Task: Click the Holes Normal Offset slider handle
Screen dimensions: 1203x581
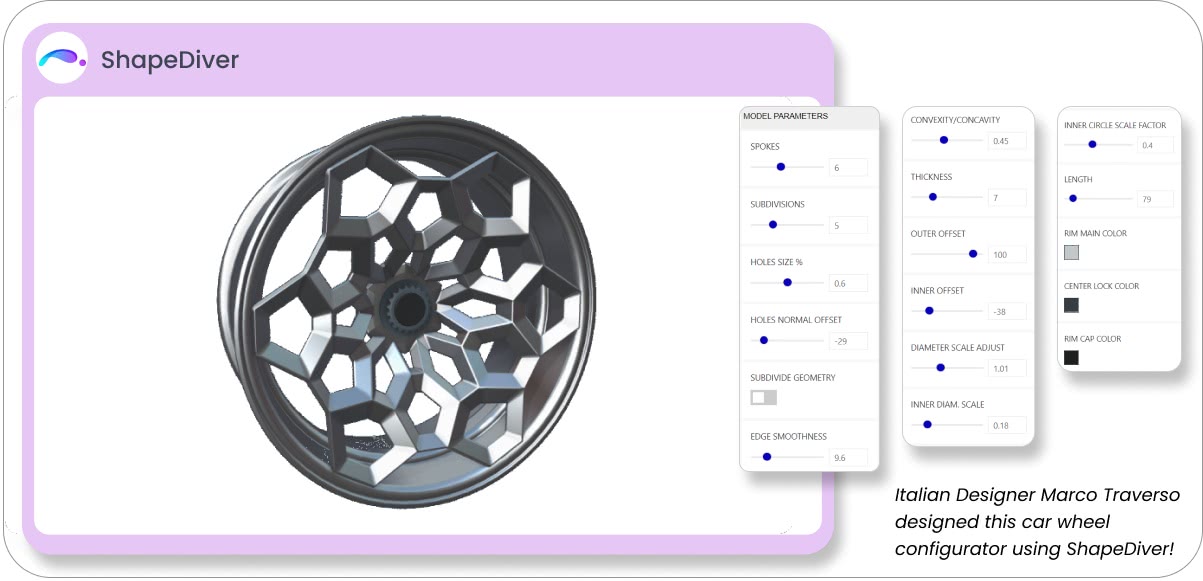Action: coord(764,340)
